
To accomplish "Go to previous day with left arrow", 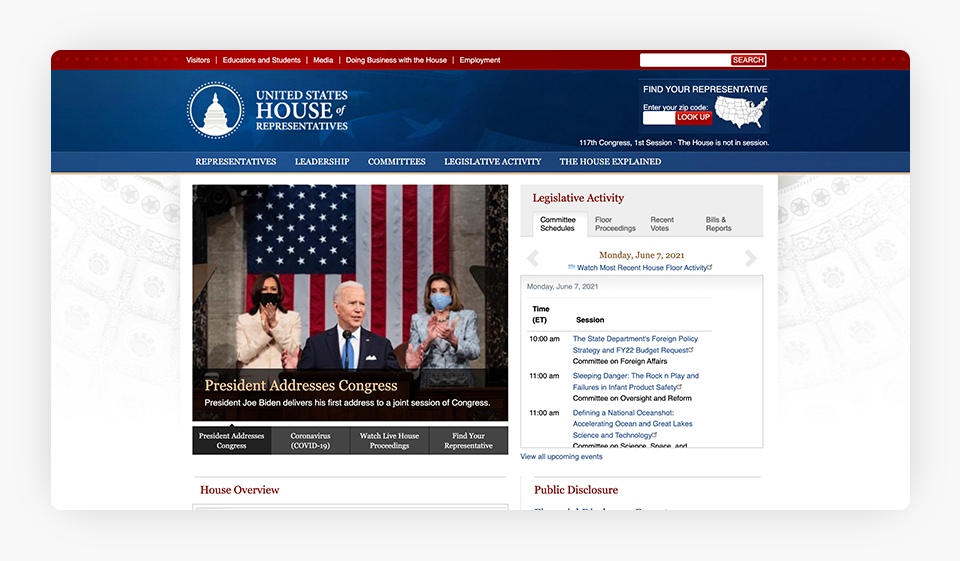I will [533, 259].
